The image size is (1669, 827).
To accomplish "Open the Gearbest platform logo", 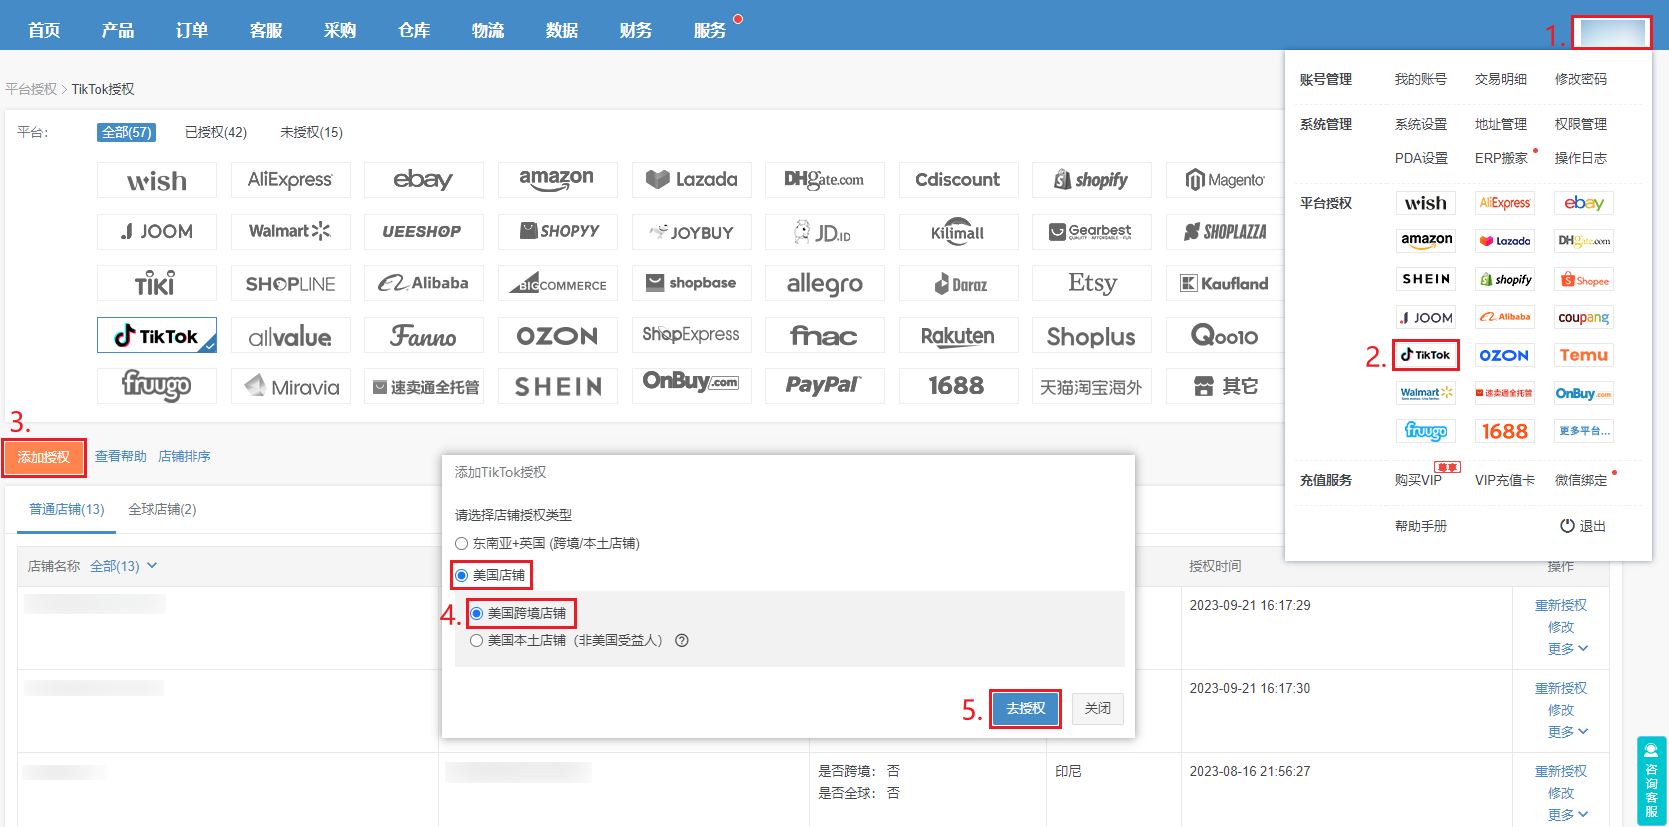I will pyautogui.click(x=1092, y=232).
